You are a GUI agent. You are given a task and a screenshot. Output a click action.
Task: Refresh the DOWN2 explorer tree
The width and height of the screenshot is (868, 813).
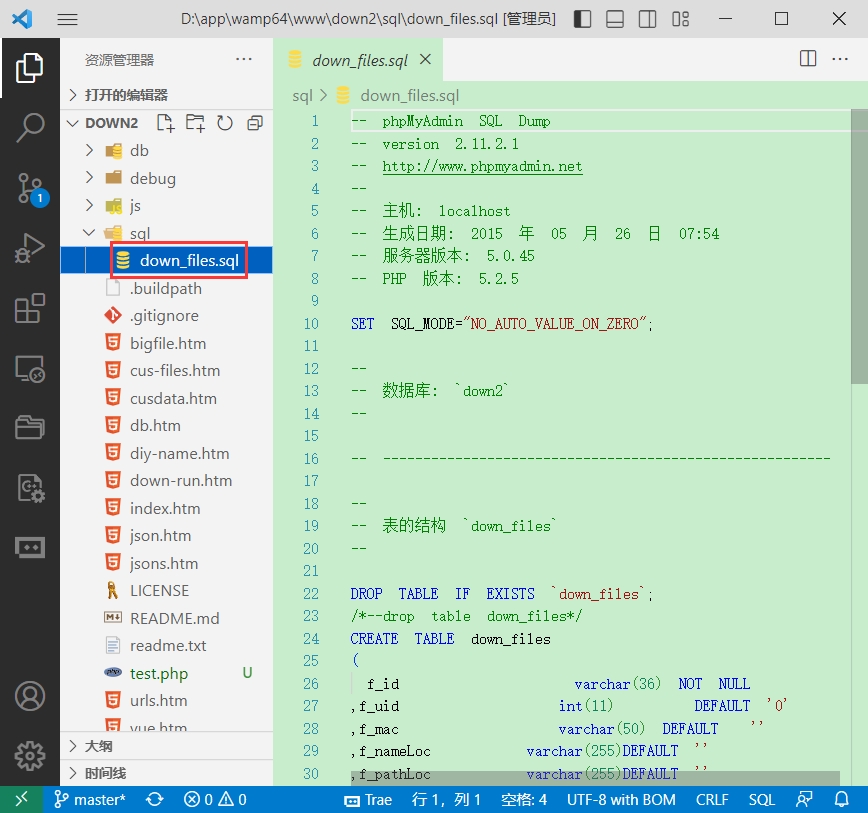tap(225, 123)
